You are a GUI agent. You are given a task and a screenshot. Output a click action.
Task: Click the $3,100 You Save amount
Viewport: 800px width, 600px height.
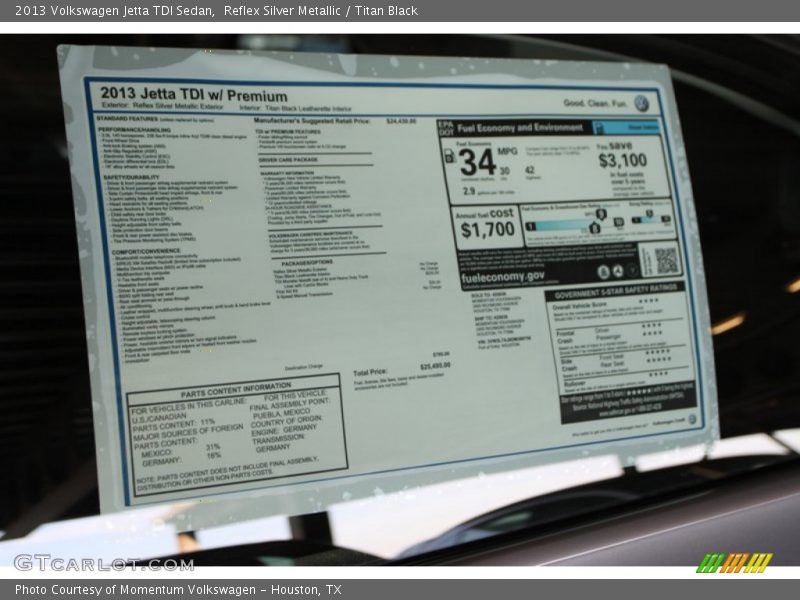[x=622, y=161]
